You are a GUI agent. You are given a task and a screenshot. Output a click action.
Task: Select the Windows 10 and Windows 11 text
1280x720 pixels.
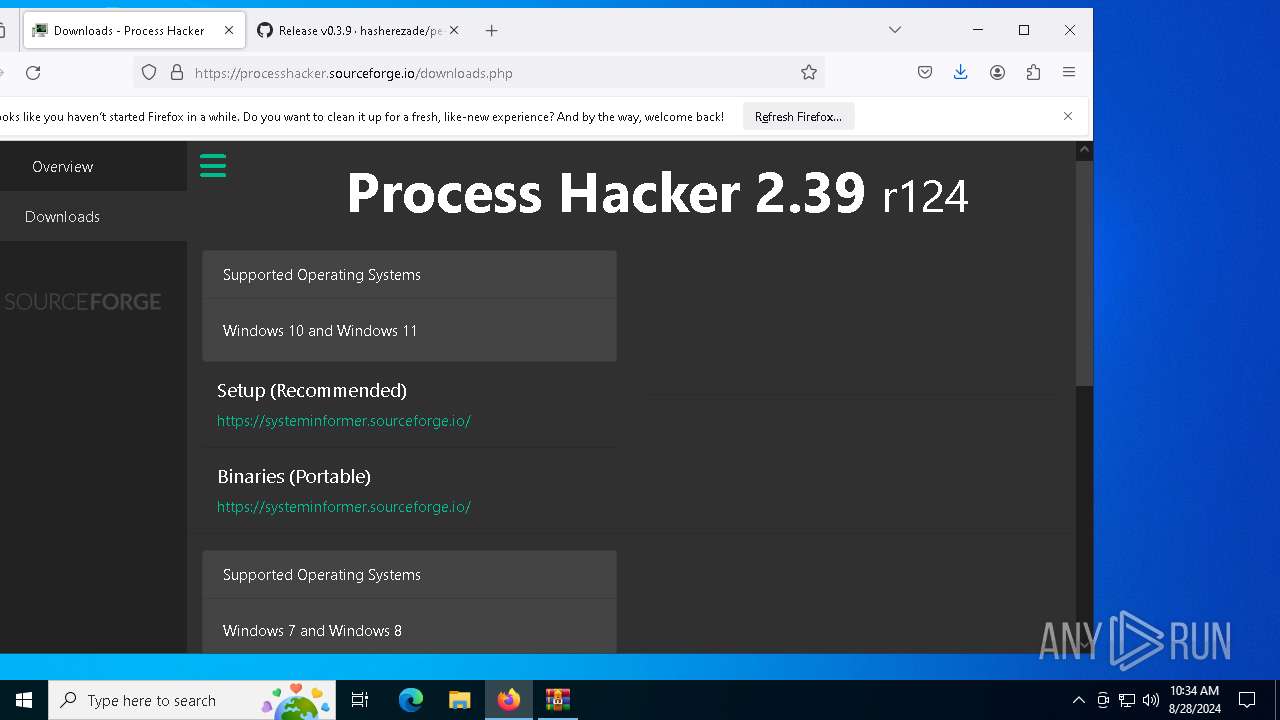[320, 331]
